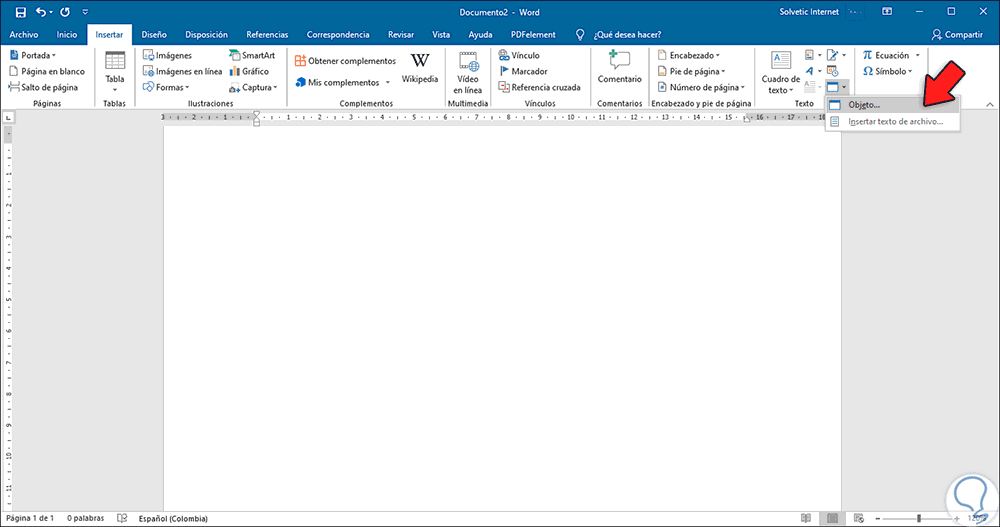Switch to the Revisar tab
1000x527 pixels.
pyautogui.click(x=401, y=34)
